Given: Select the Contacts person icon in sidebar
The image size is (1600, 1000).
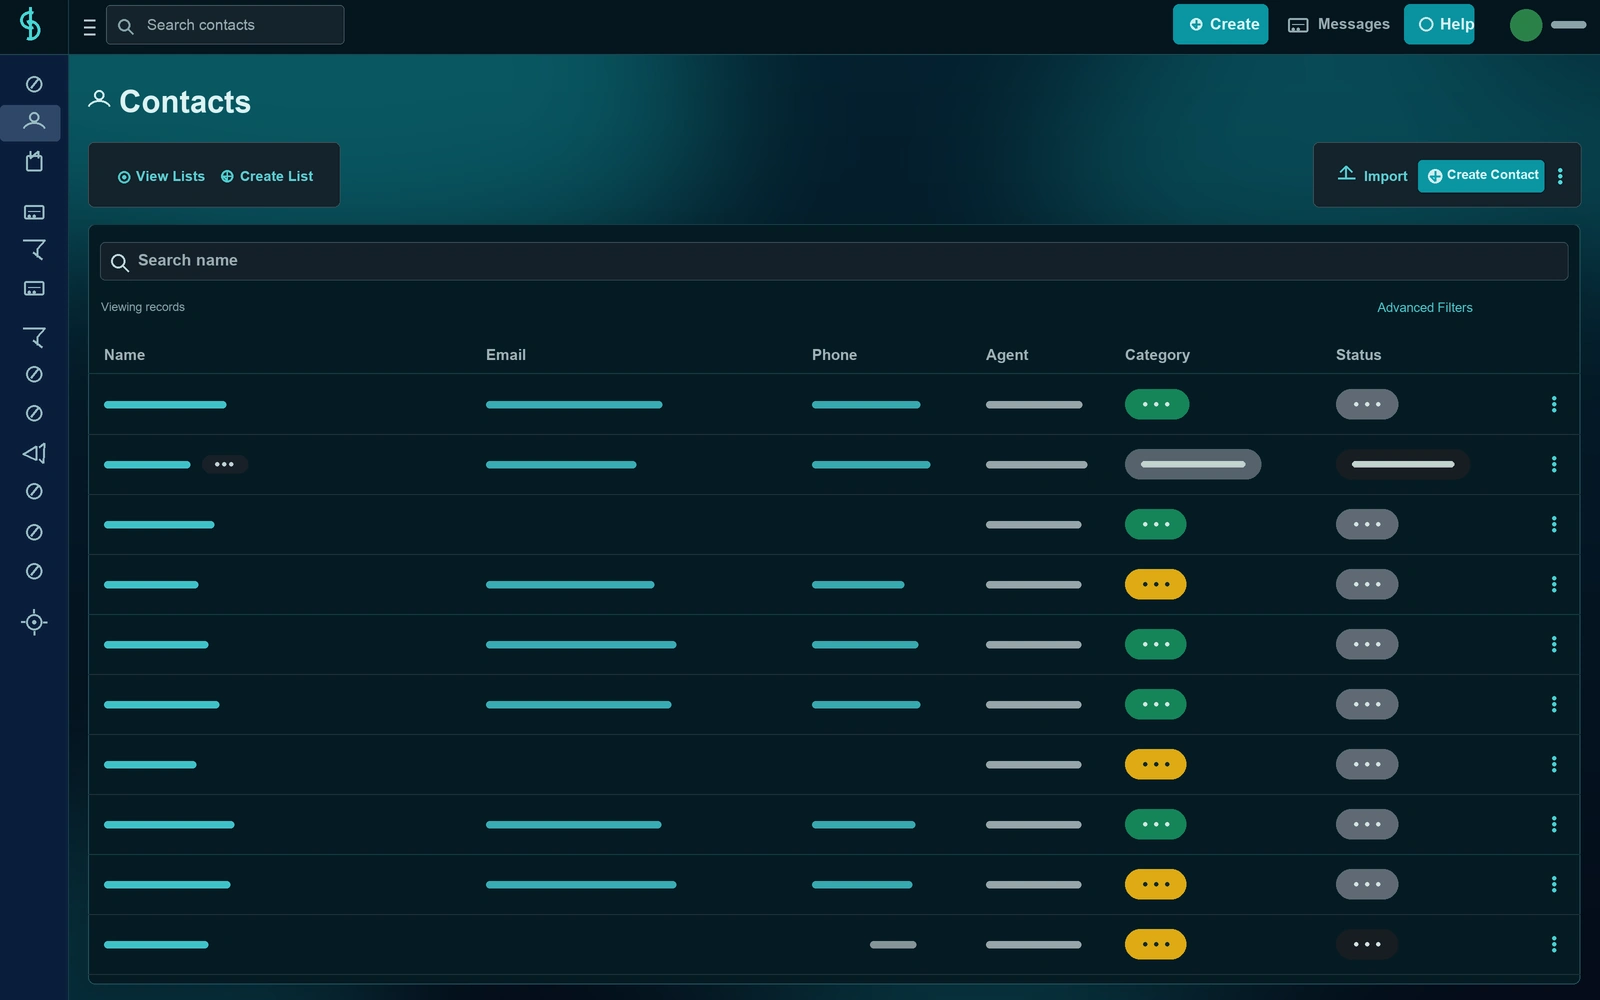Looking at the screenshot, I should (x=34, y=122).
